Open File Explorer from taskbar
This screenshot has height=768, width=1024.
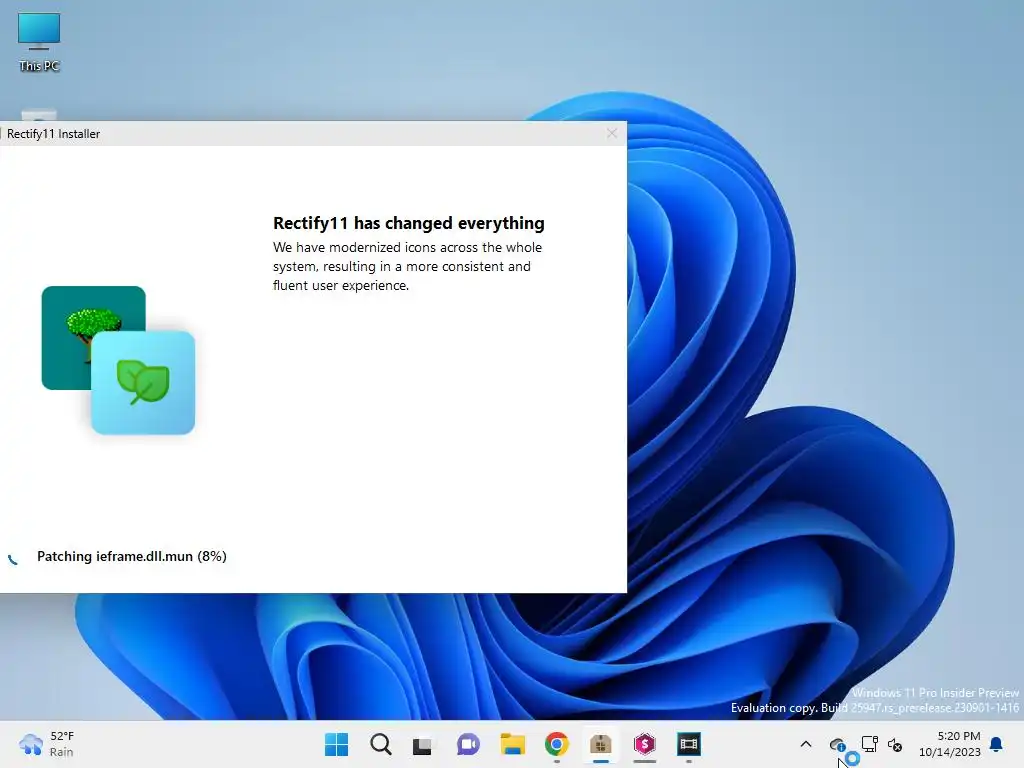tap(513, 744)
